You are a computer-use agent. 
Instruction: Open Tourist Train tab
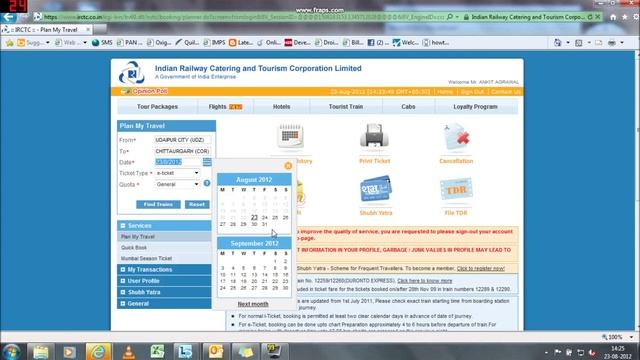[346, 107]
